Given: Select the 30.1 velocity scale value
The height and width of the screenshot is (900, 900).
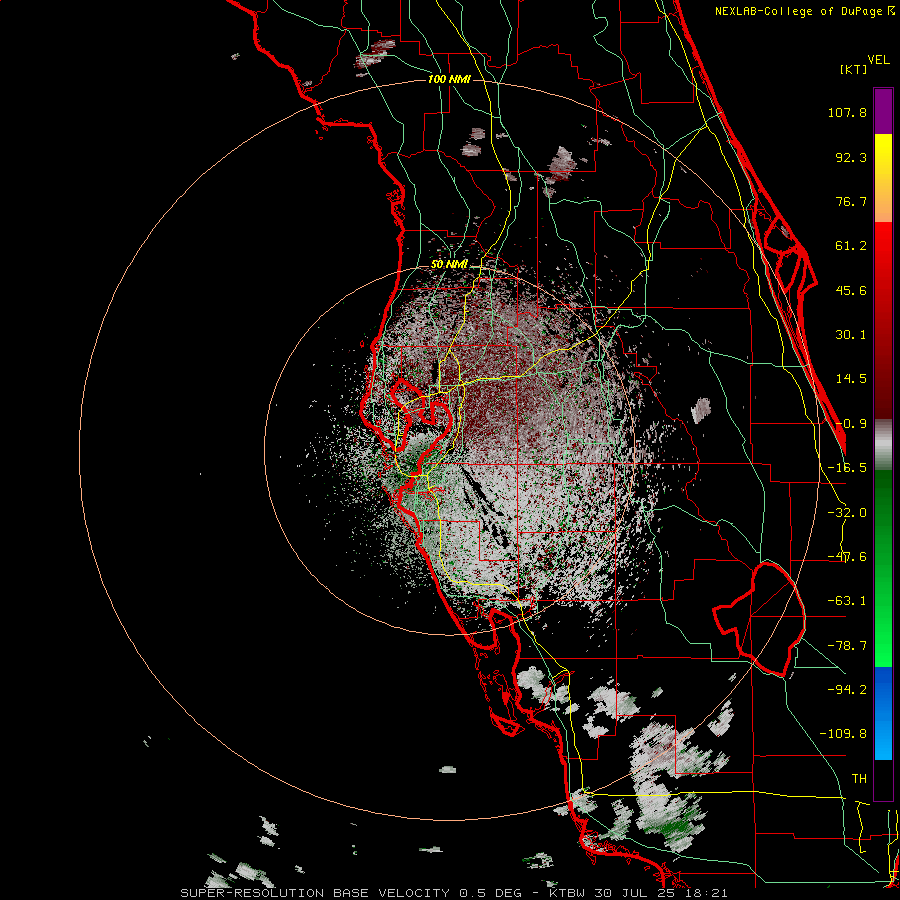Looking at the screenshot, I should tap(851, 335).
